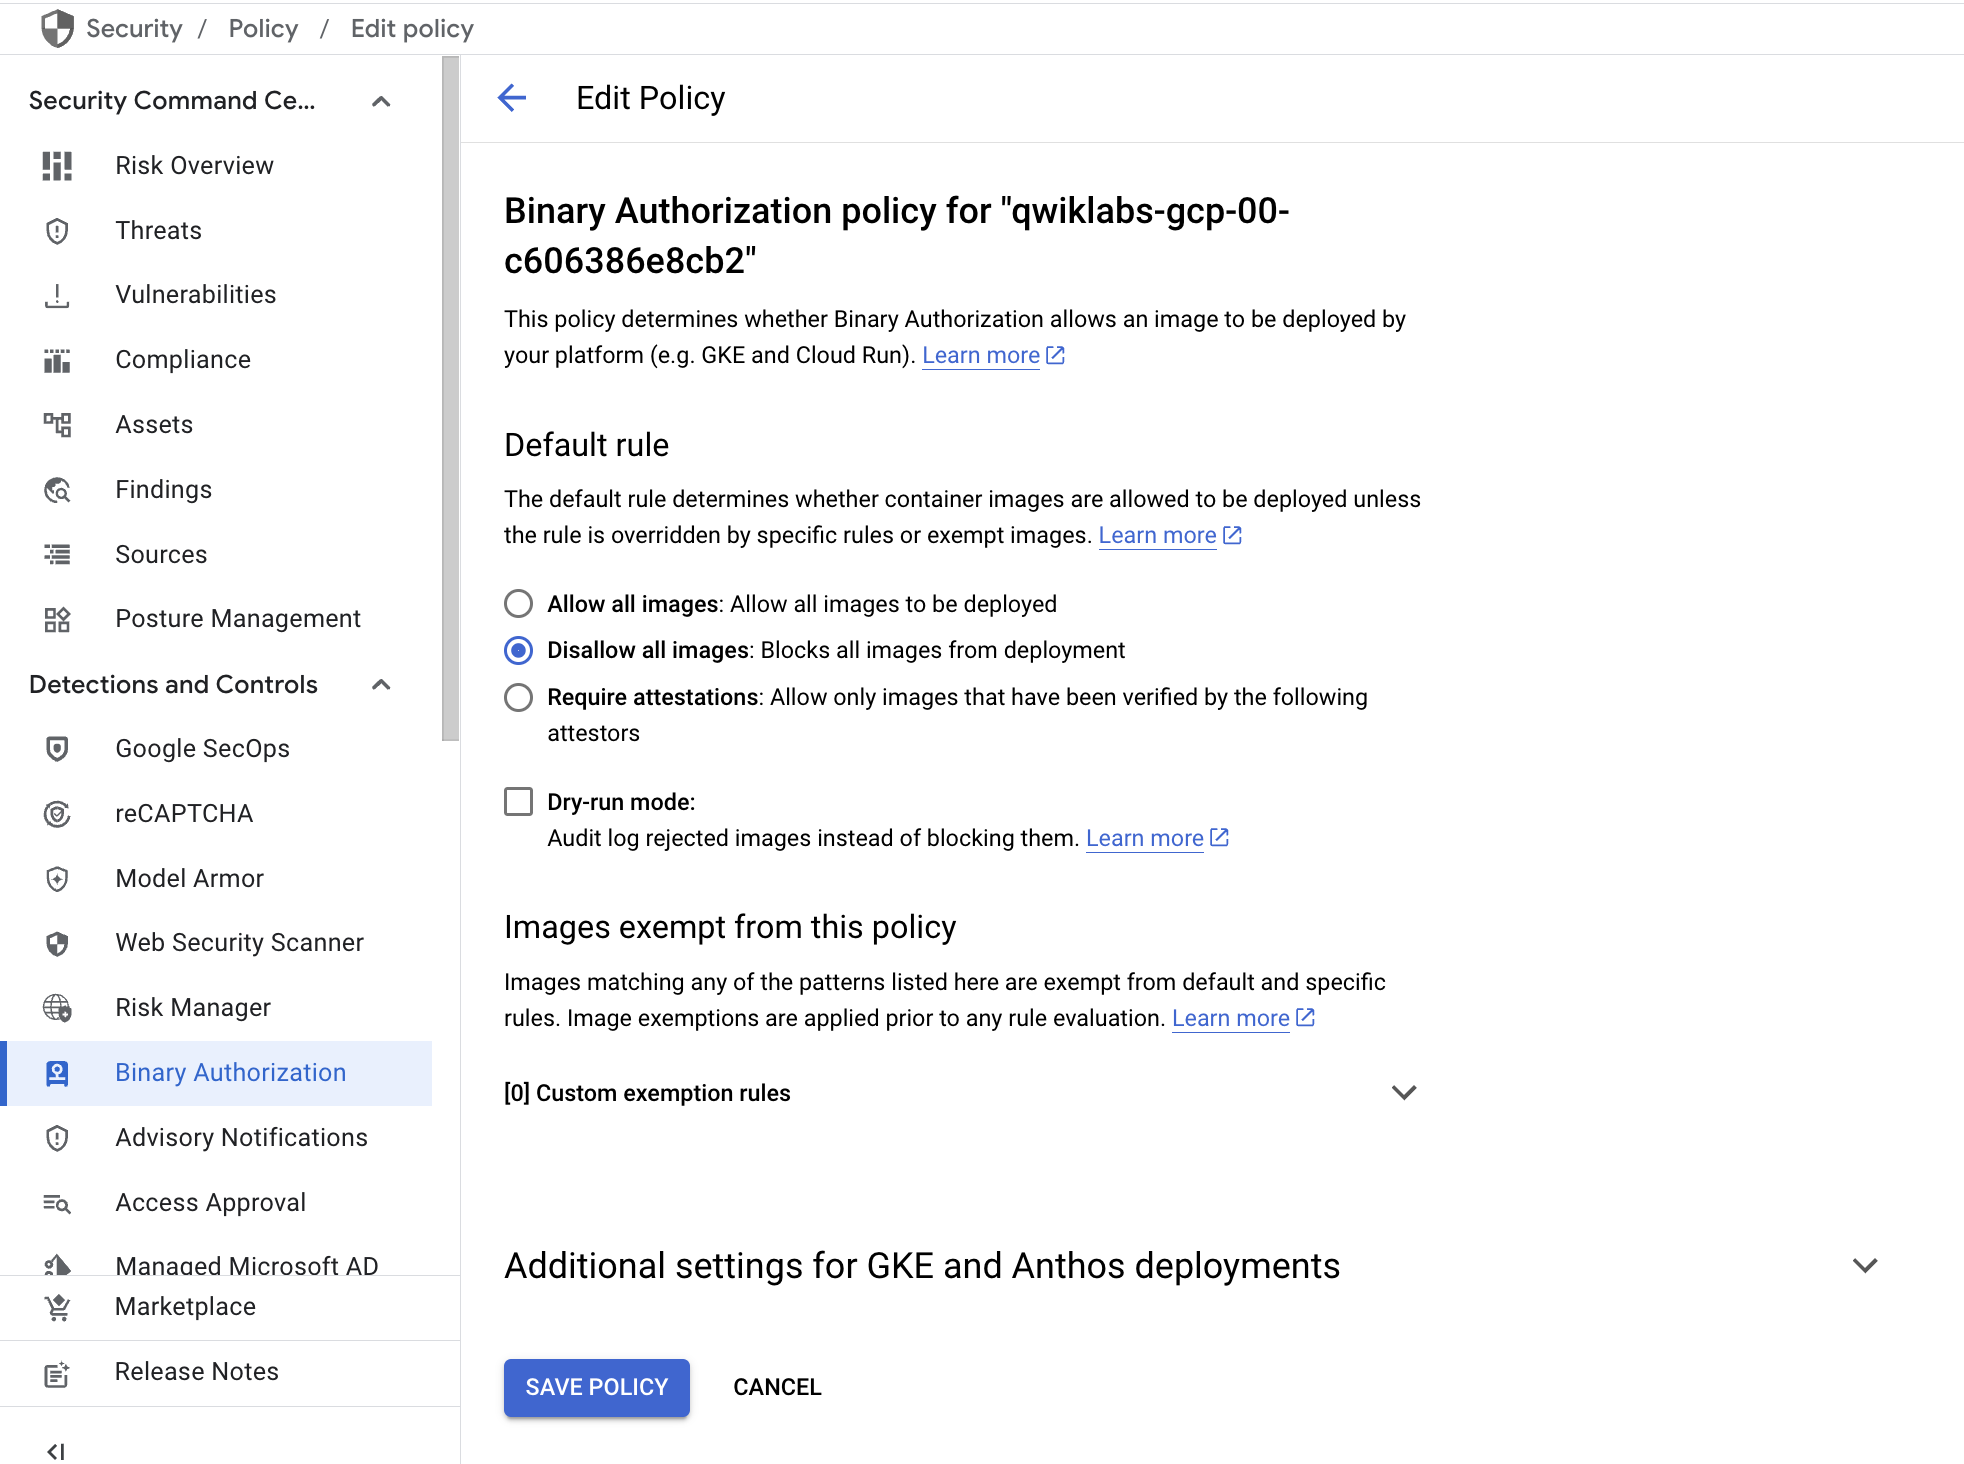Click the Posture Management icon
1964x1464 pixels.
[x=57, y=619]
